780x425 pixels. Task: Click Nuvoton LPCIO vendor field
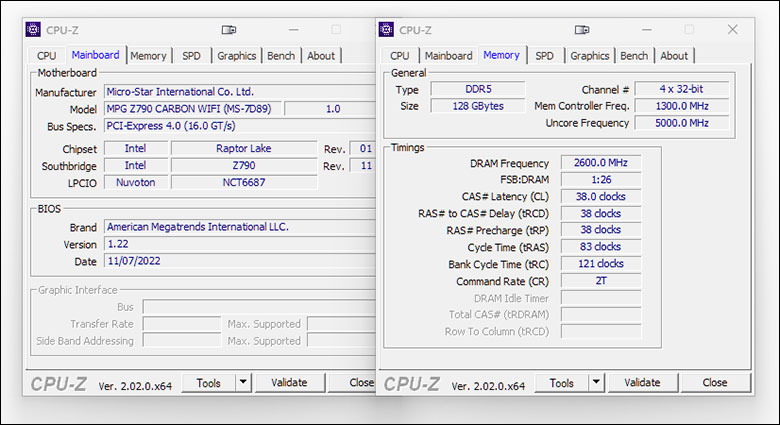[136, 183]
